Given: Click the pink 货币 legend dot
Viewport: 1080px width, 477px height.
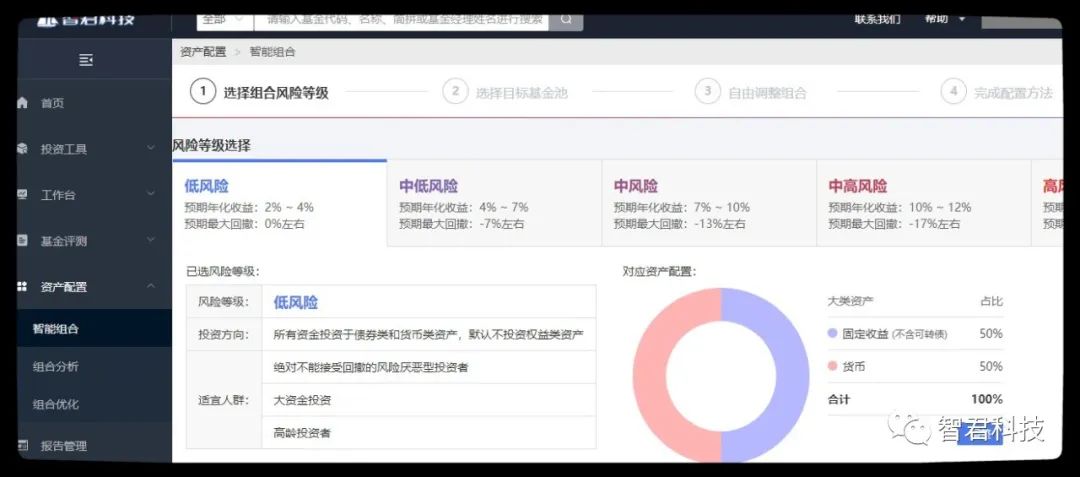Looking at the screenshot, I should (832, 366).
